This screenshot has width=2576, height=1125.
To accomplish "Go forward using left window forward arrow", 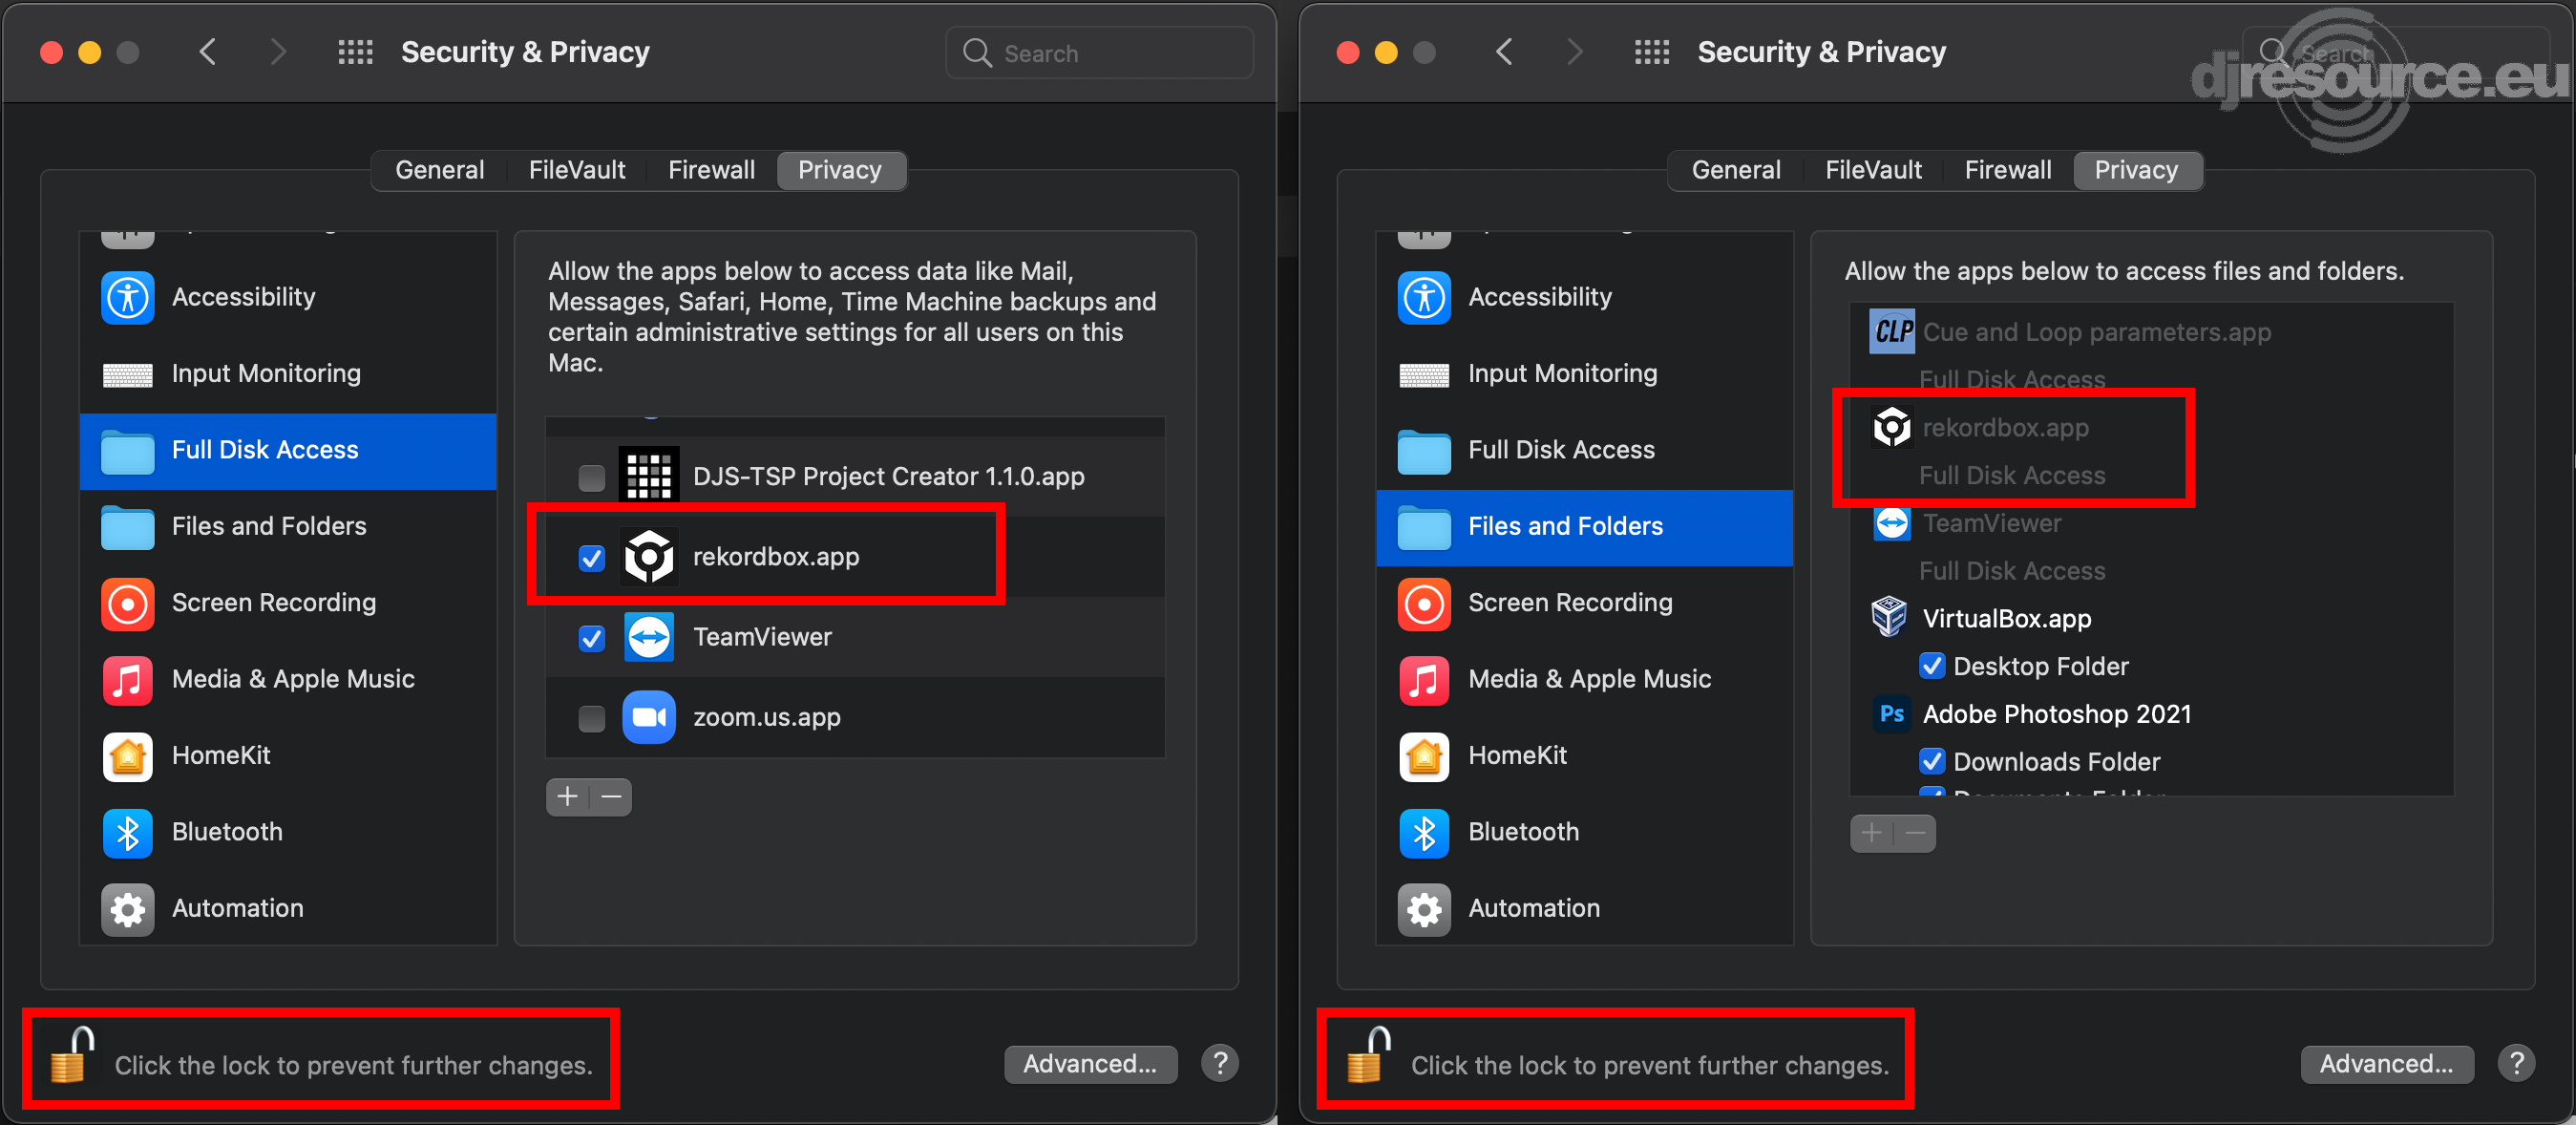I will coord(278,52).
